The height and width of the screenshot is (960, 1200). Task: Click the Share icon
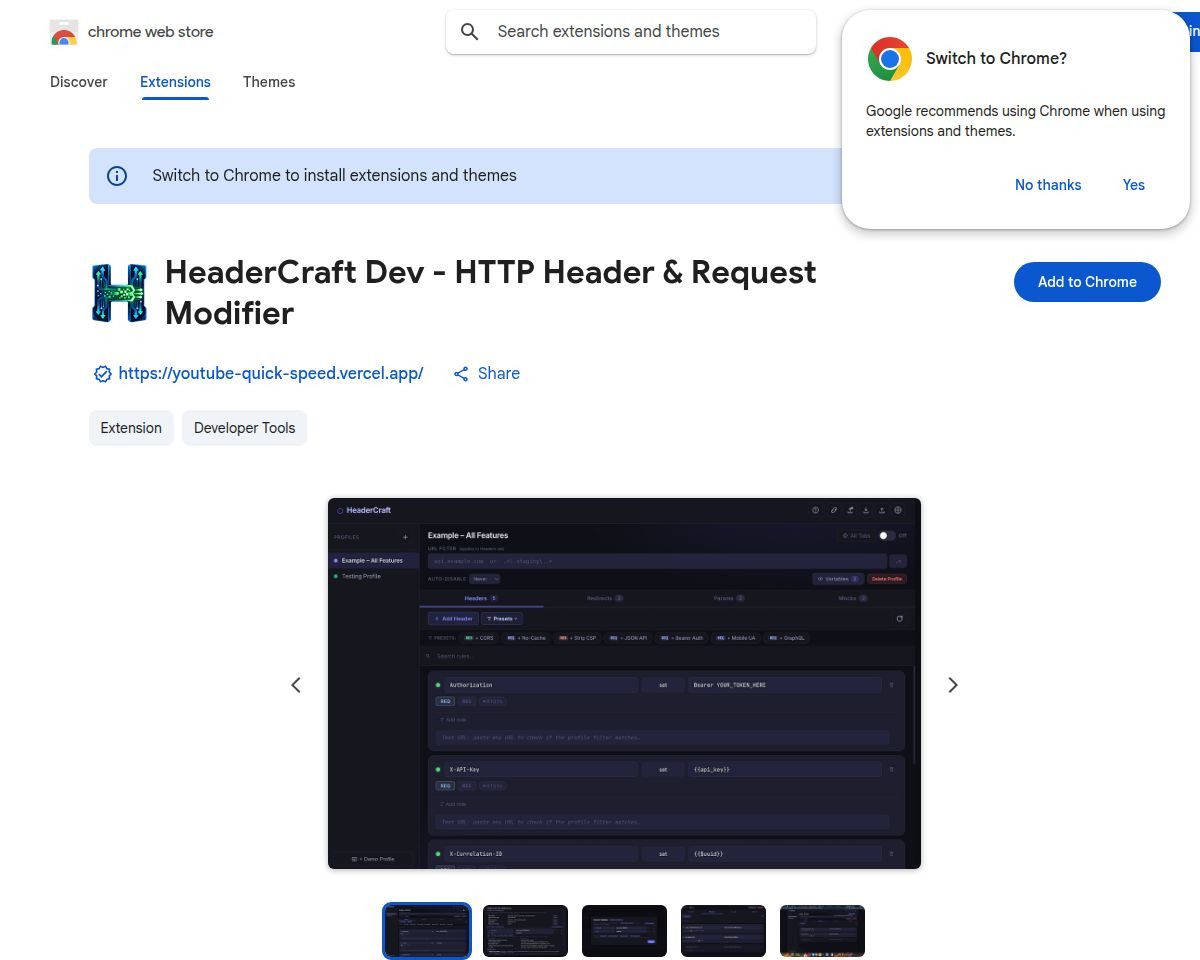(461, 374)
